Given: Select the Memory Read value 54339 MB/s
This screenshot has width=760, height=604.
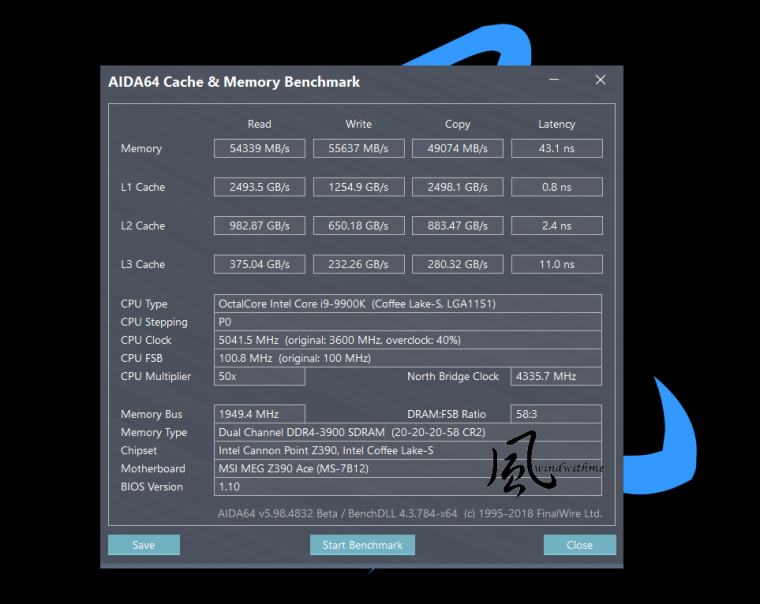Looking at the screenshot, I should pos(259,148).
